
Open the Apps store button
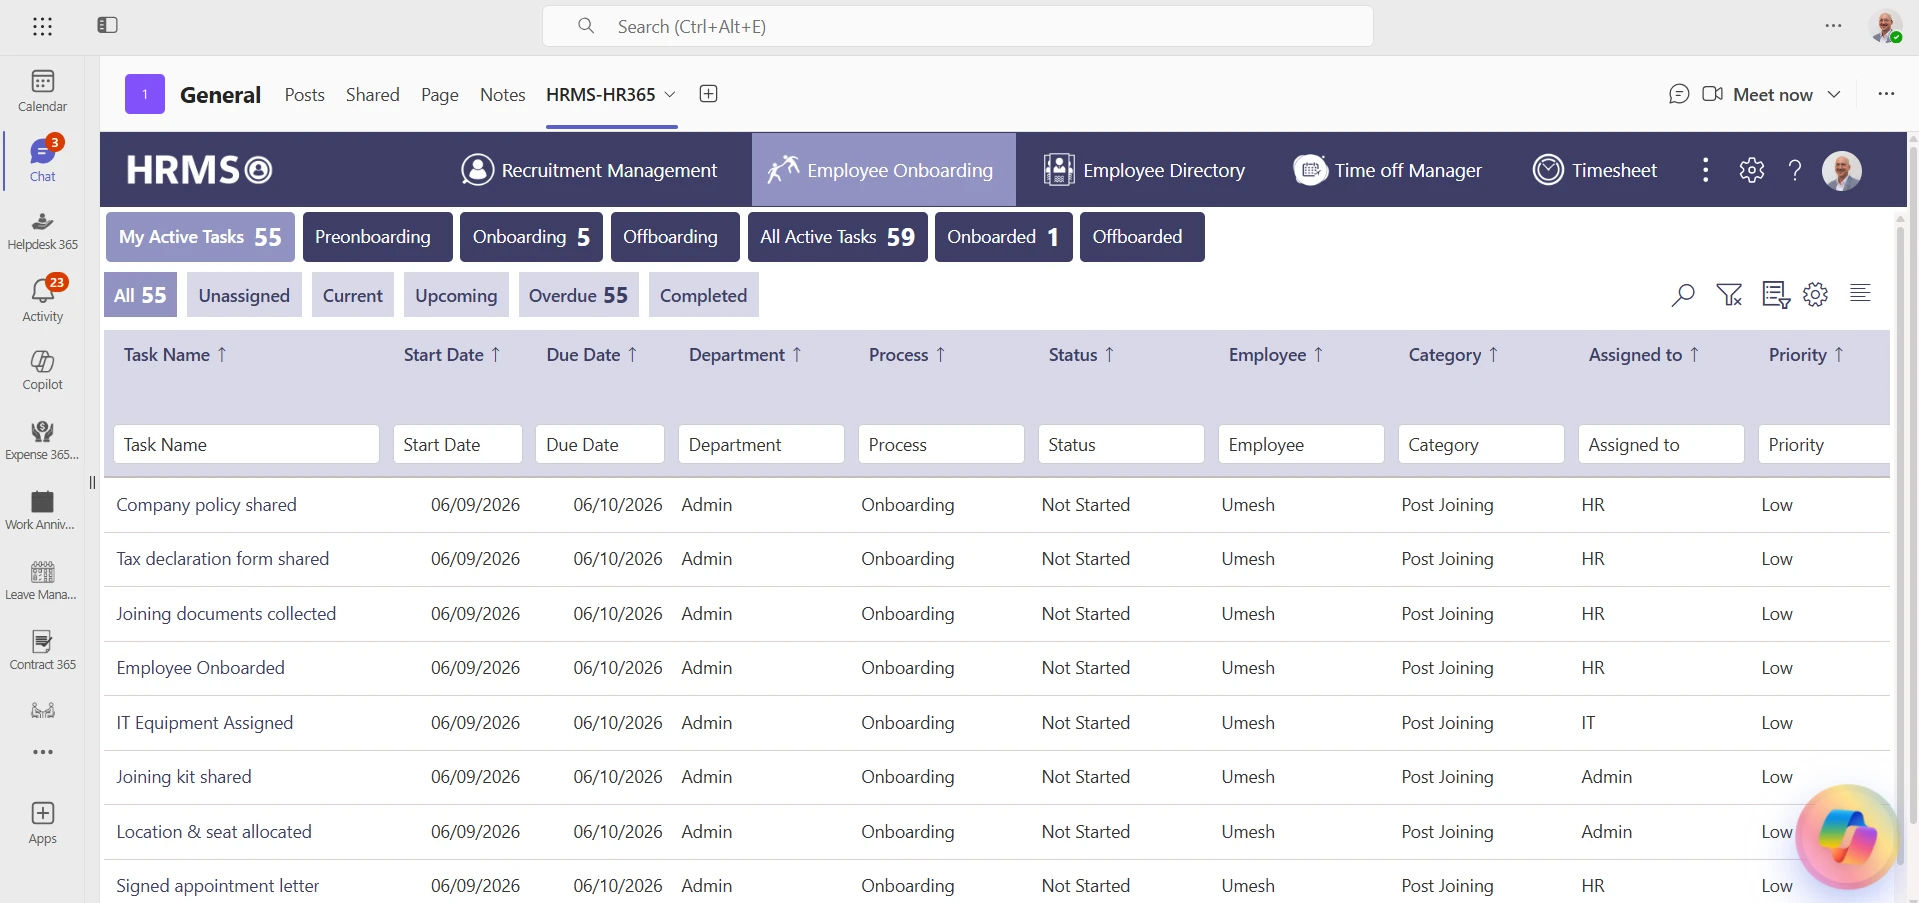pos(42,823)
